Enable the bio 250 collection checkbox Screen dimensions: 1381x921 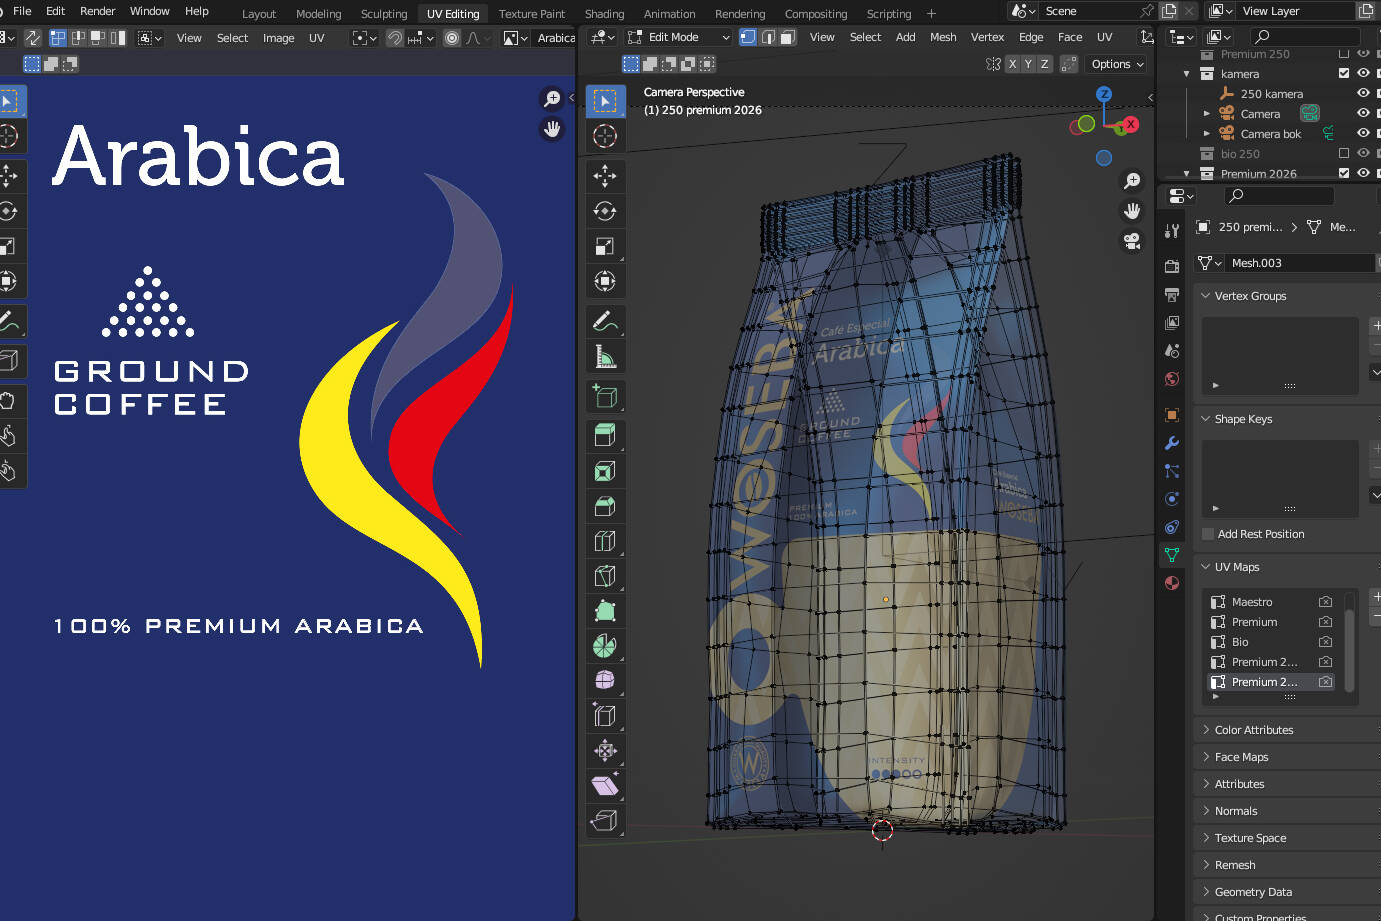point(1344,153)
